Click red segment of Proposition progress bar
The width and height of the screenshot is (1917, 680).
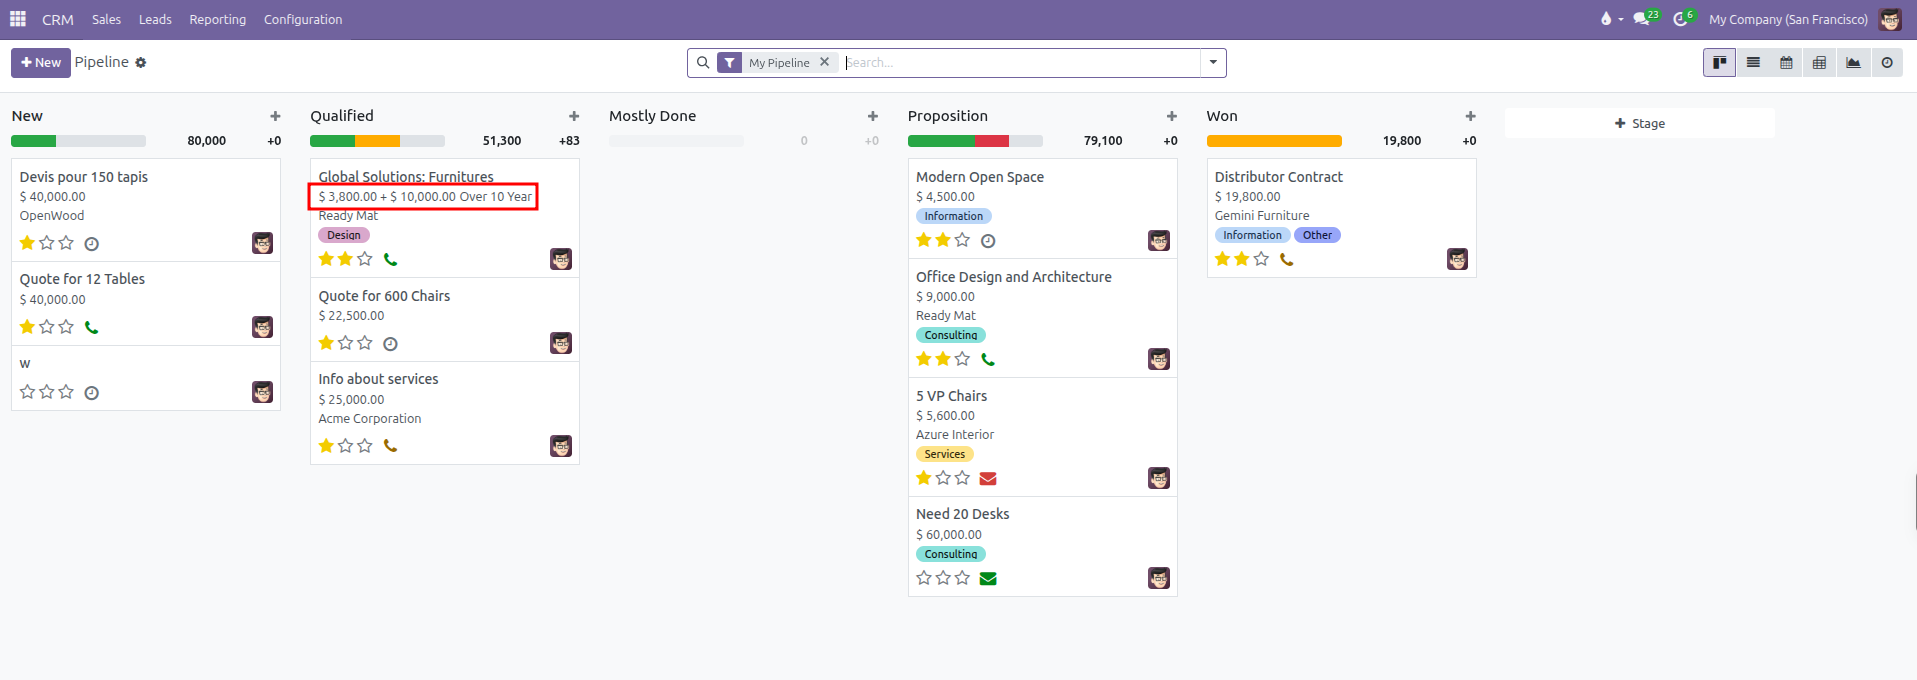[x=992, y=141]
